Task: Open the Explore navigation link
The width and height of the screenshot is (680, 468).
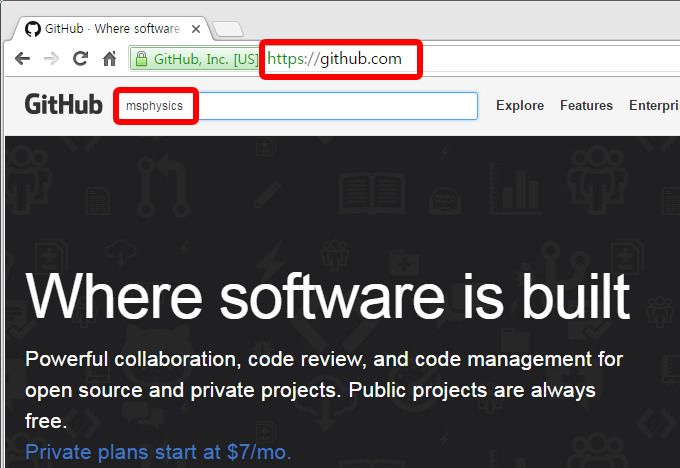Action: coord(520,105)
